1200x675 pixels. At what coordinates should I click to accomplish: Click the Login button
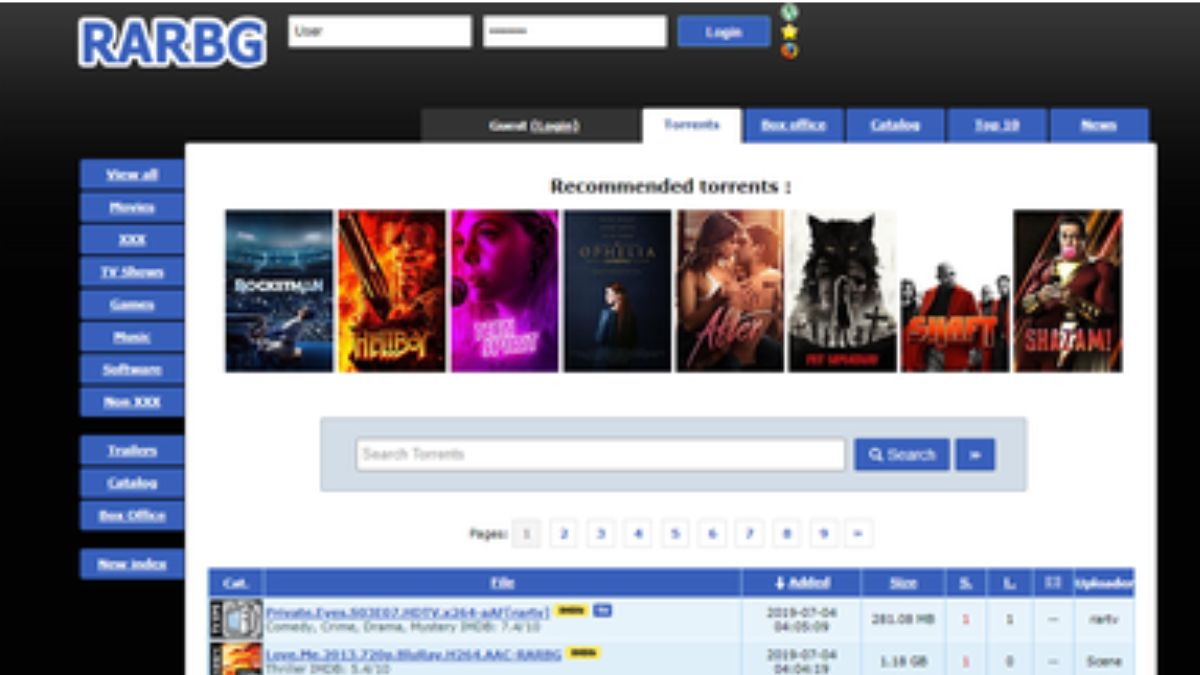click(724, 31)
